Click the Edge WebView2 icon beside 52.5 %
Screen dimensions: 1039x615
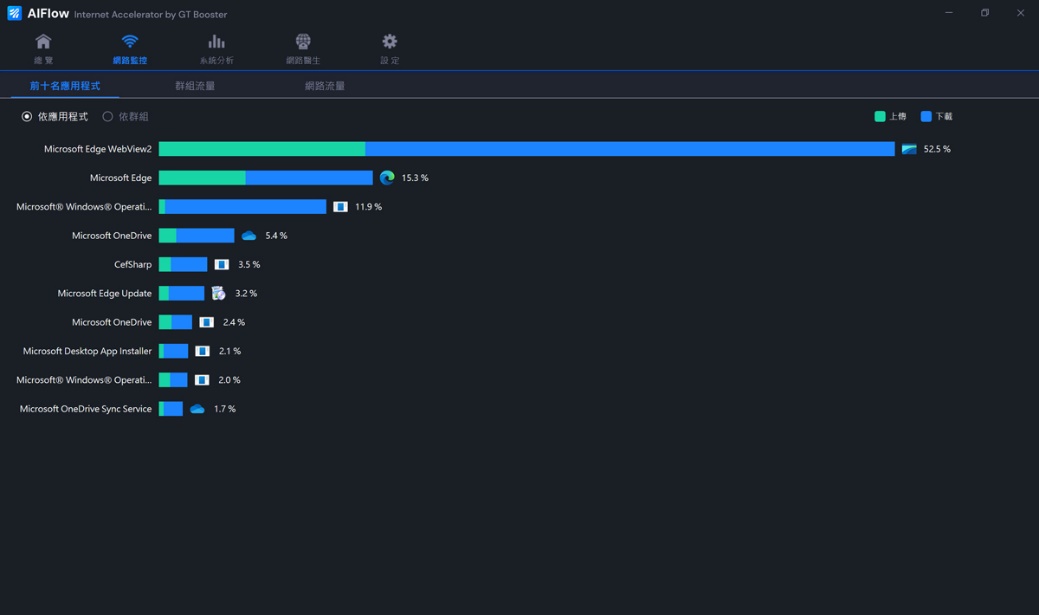click(x=909, y=149)
